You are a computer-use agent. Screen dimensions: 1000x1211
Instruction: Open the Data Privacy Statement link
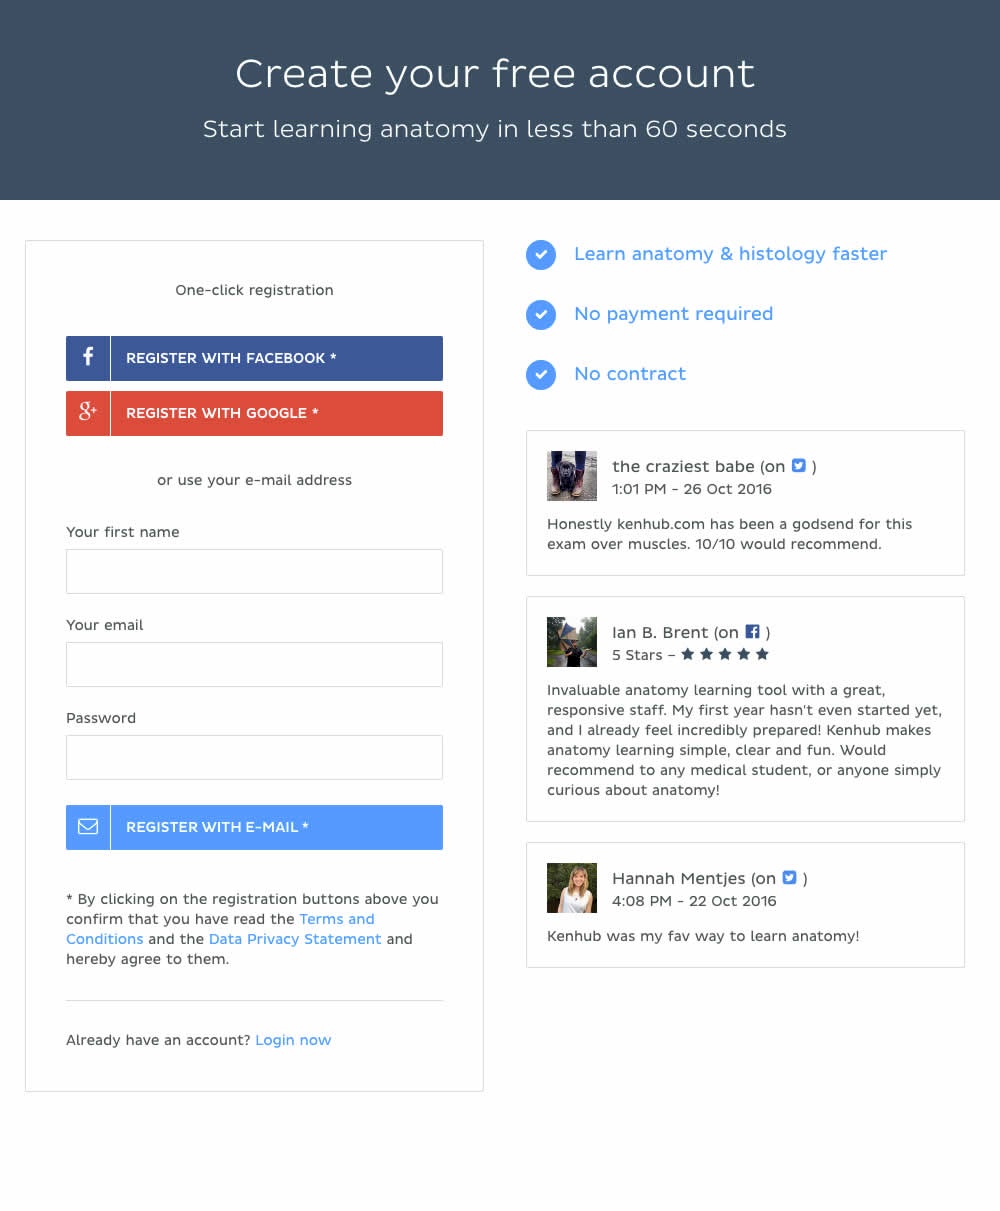click(x=295, y=939)
